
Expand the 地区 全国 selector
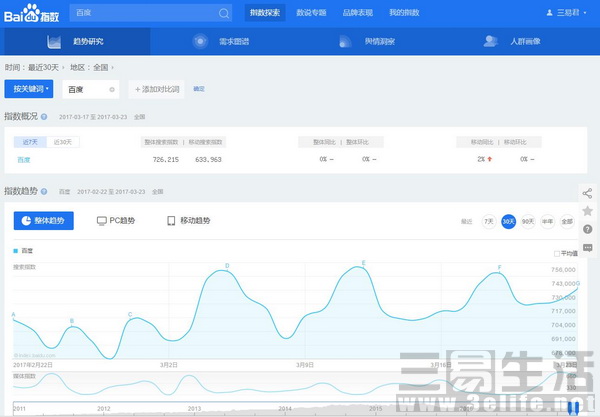tap(103, 67)
